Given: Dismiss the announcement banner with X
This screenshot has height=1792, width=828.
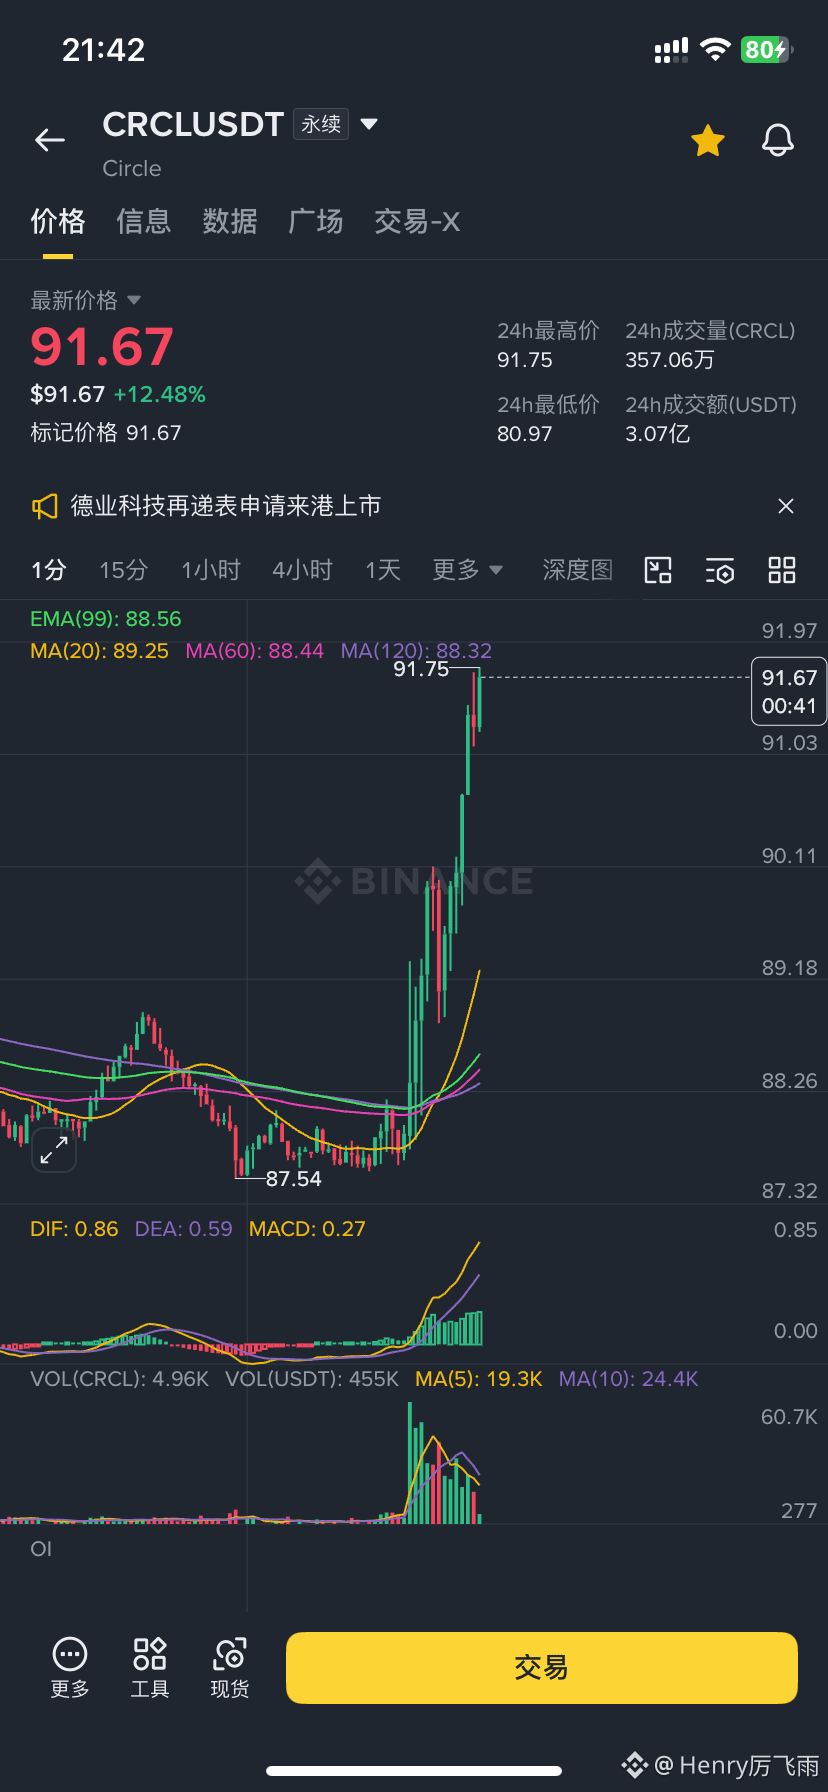Looking at the screenshot, I should pyautogui.click(x=786, y=506).
